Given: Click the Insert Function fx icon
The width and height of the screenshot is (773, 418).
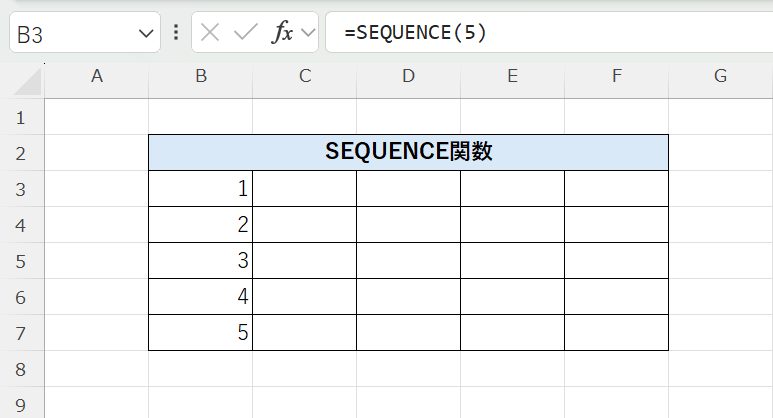Looking at the screenshot, I should (283, 33).
